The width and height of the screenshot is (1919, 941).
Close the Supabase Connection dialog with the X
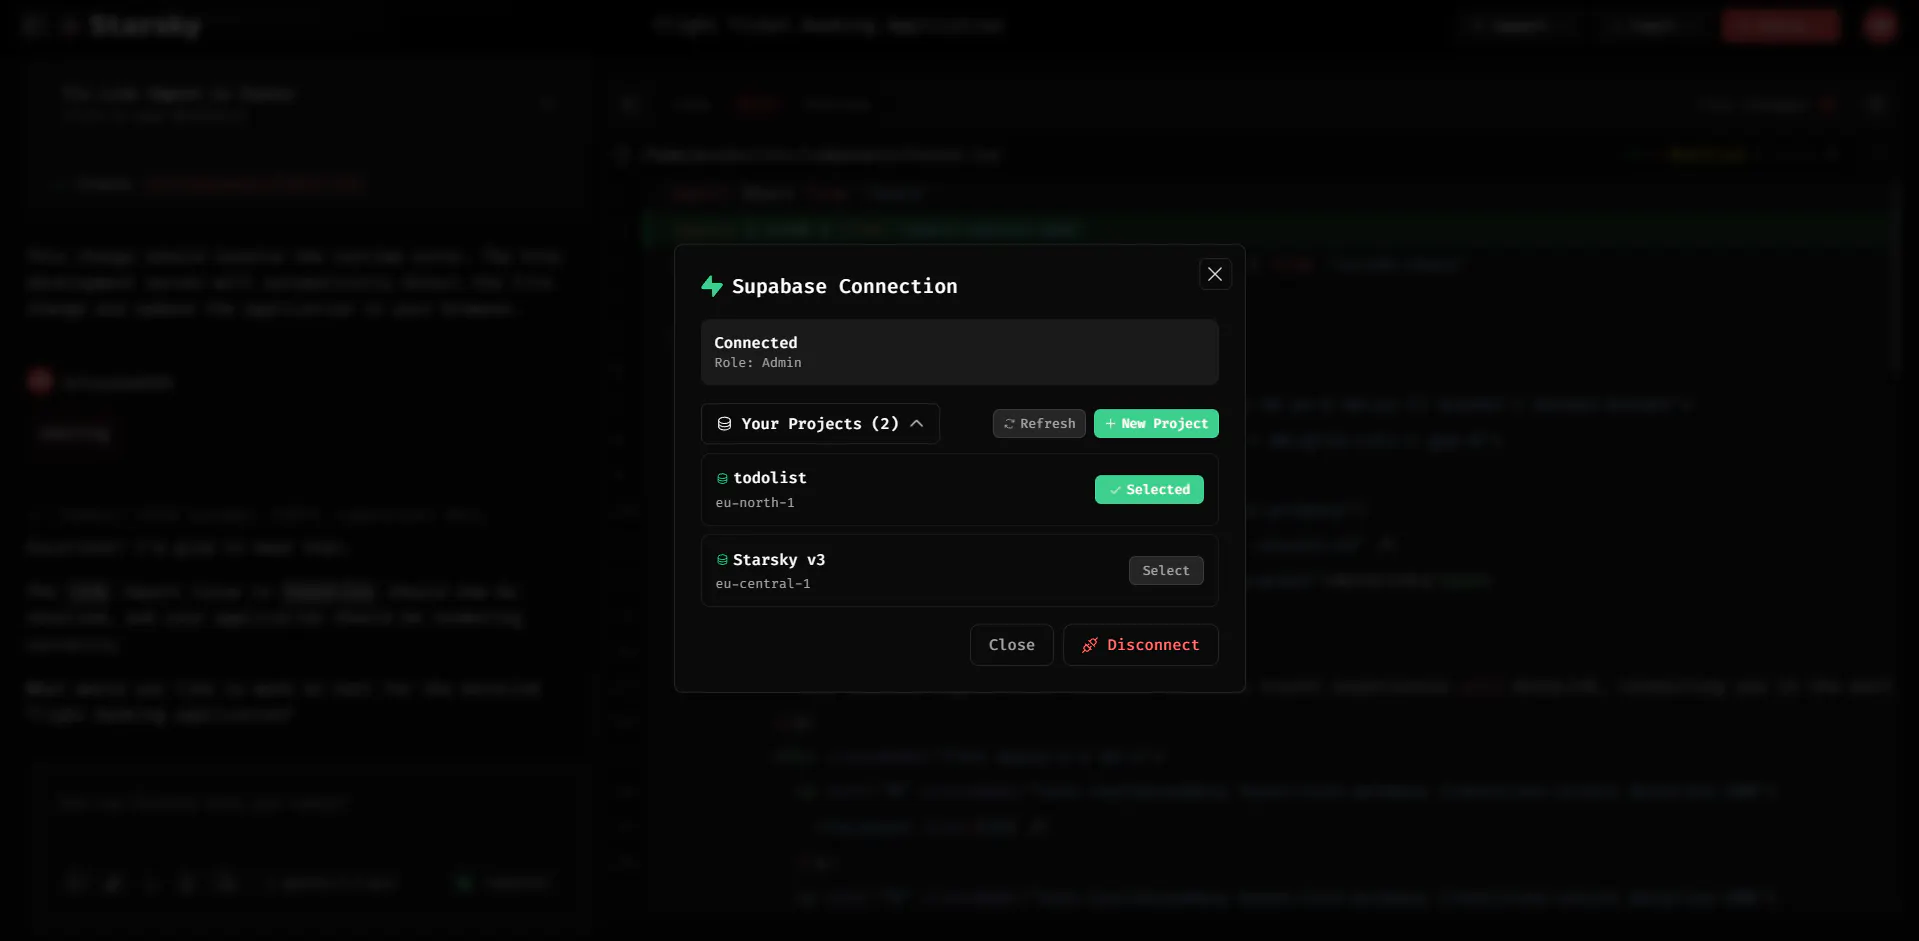(x=1214, y=274)
